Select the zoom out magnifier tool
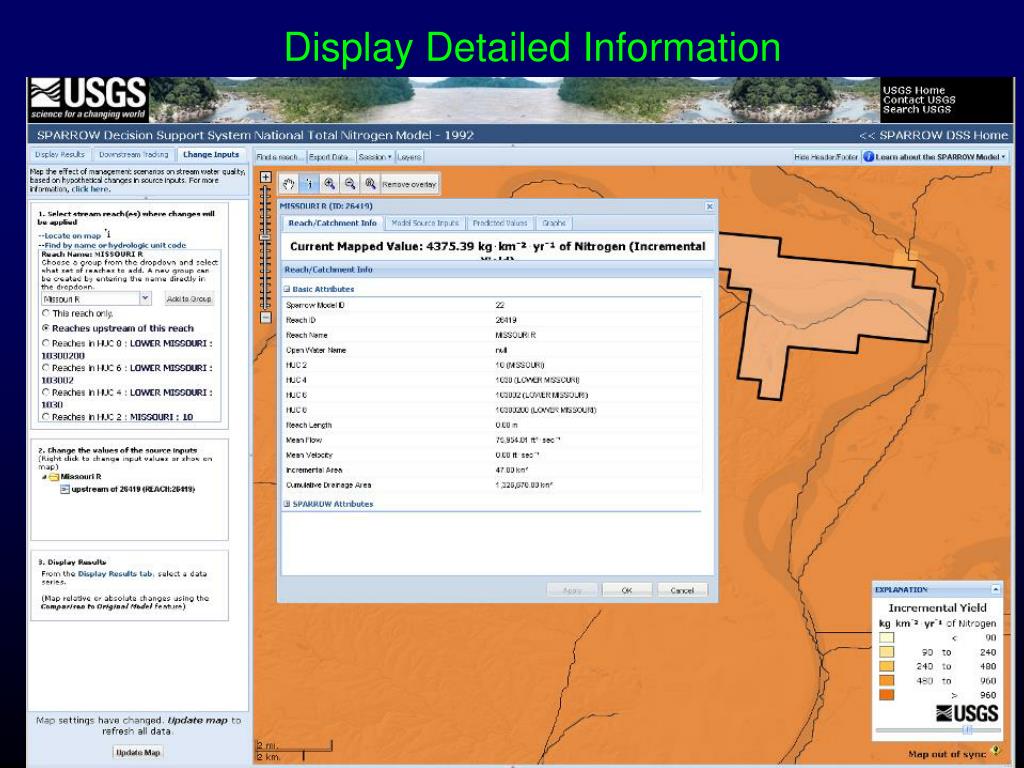This screenshot has height=768, width=1024. click(350, 184)
